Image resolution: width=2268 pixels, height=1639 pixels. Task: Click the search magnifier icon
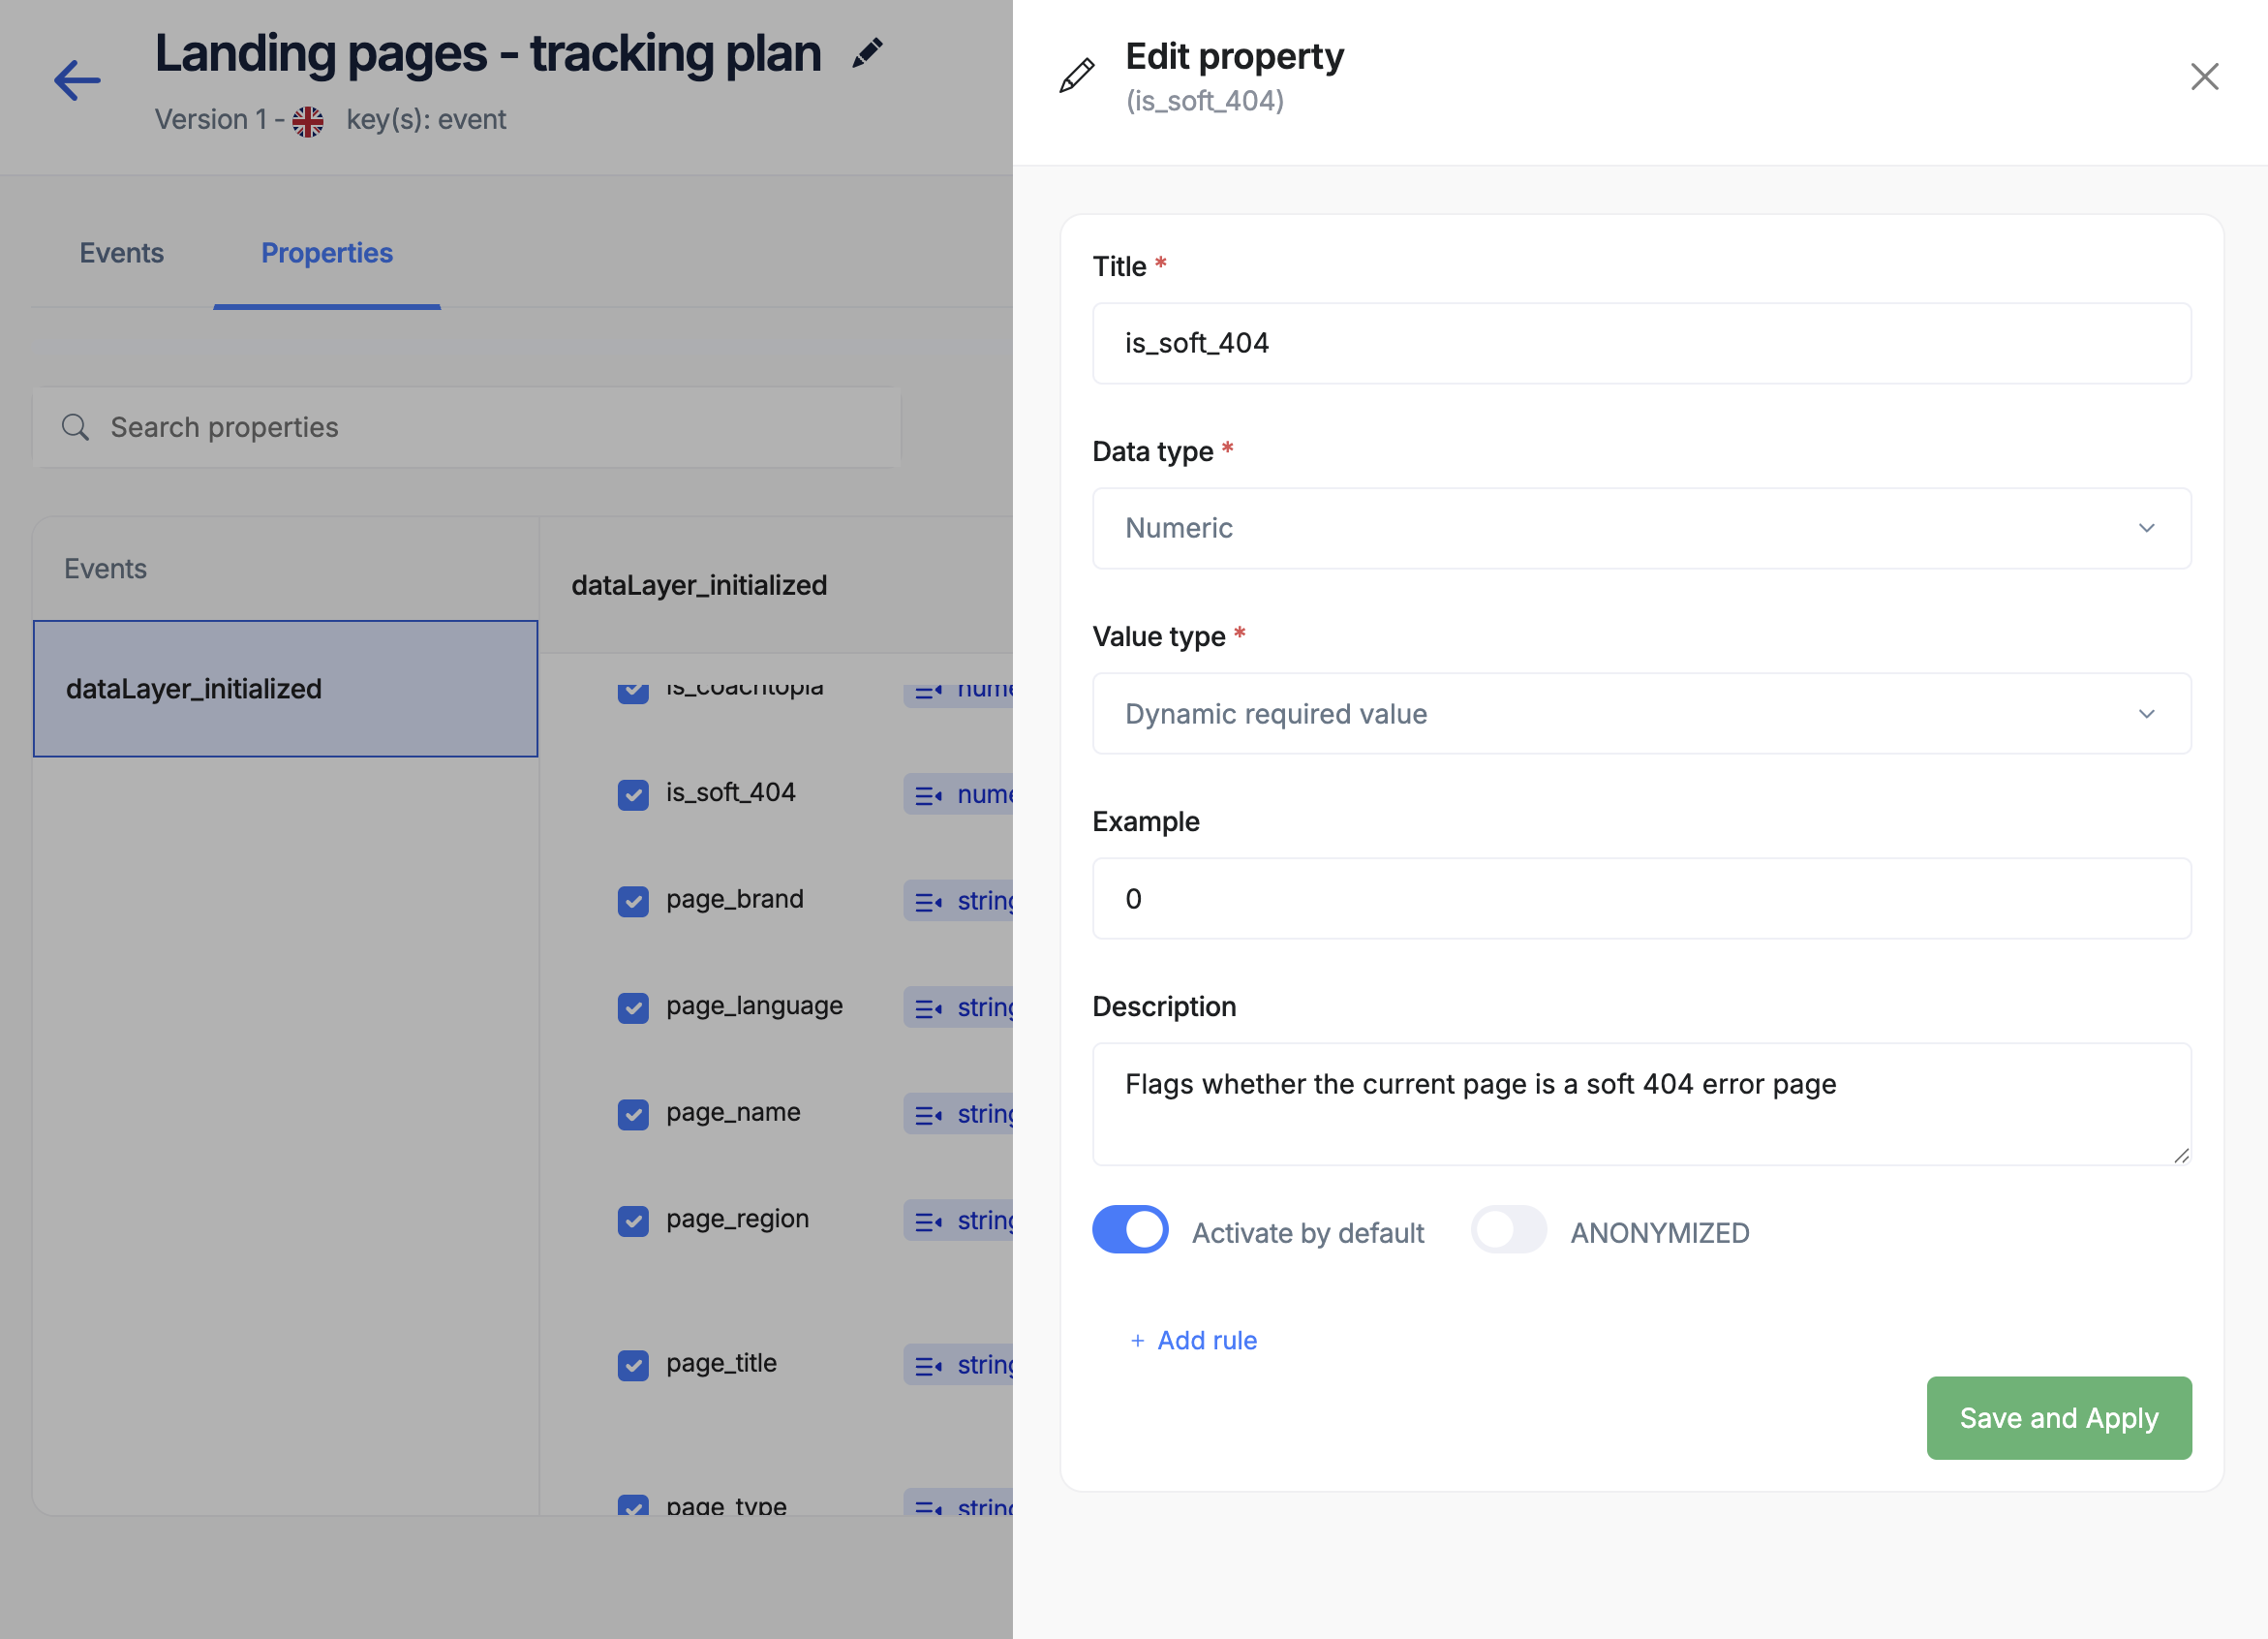tap(75, 427)
